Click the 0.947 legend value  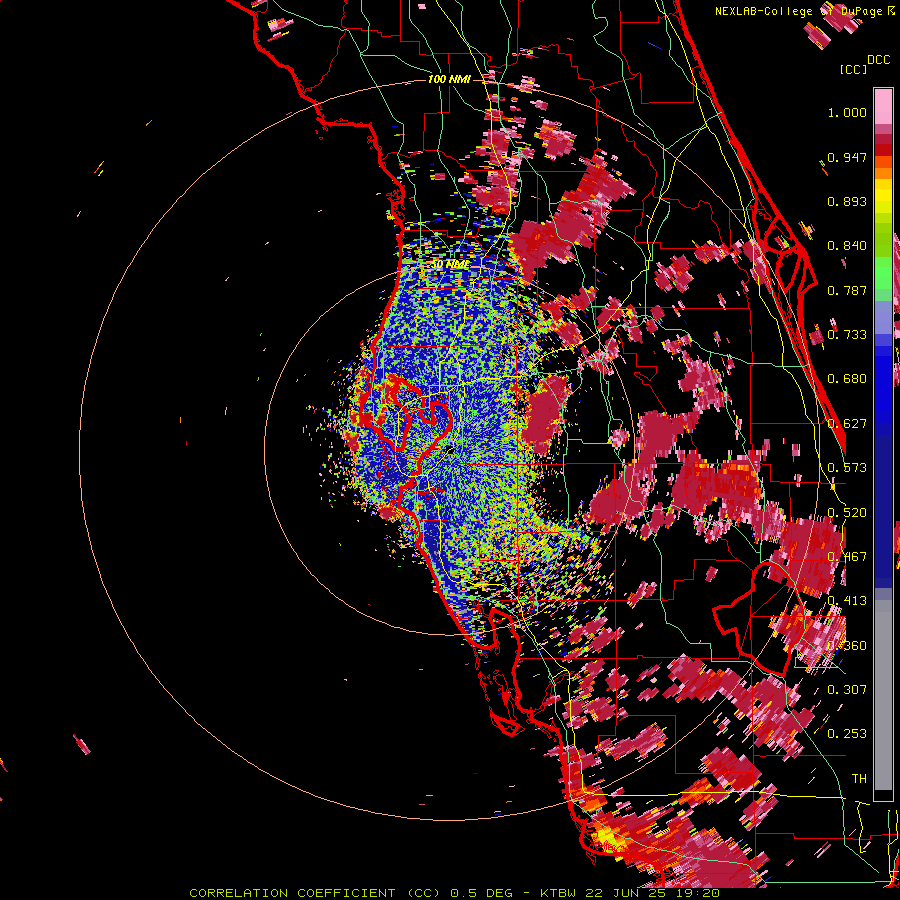coord(847,157)
